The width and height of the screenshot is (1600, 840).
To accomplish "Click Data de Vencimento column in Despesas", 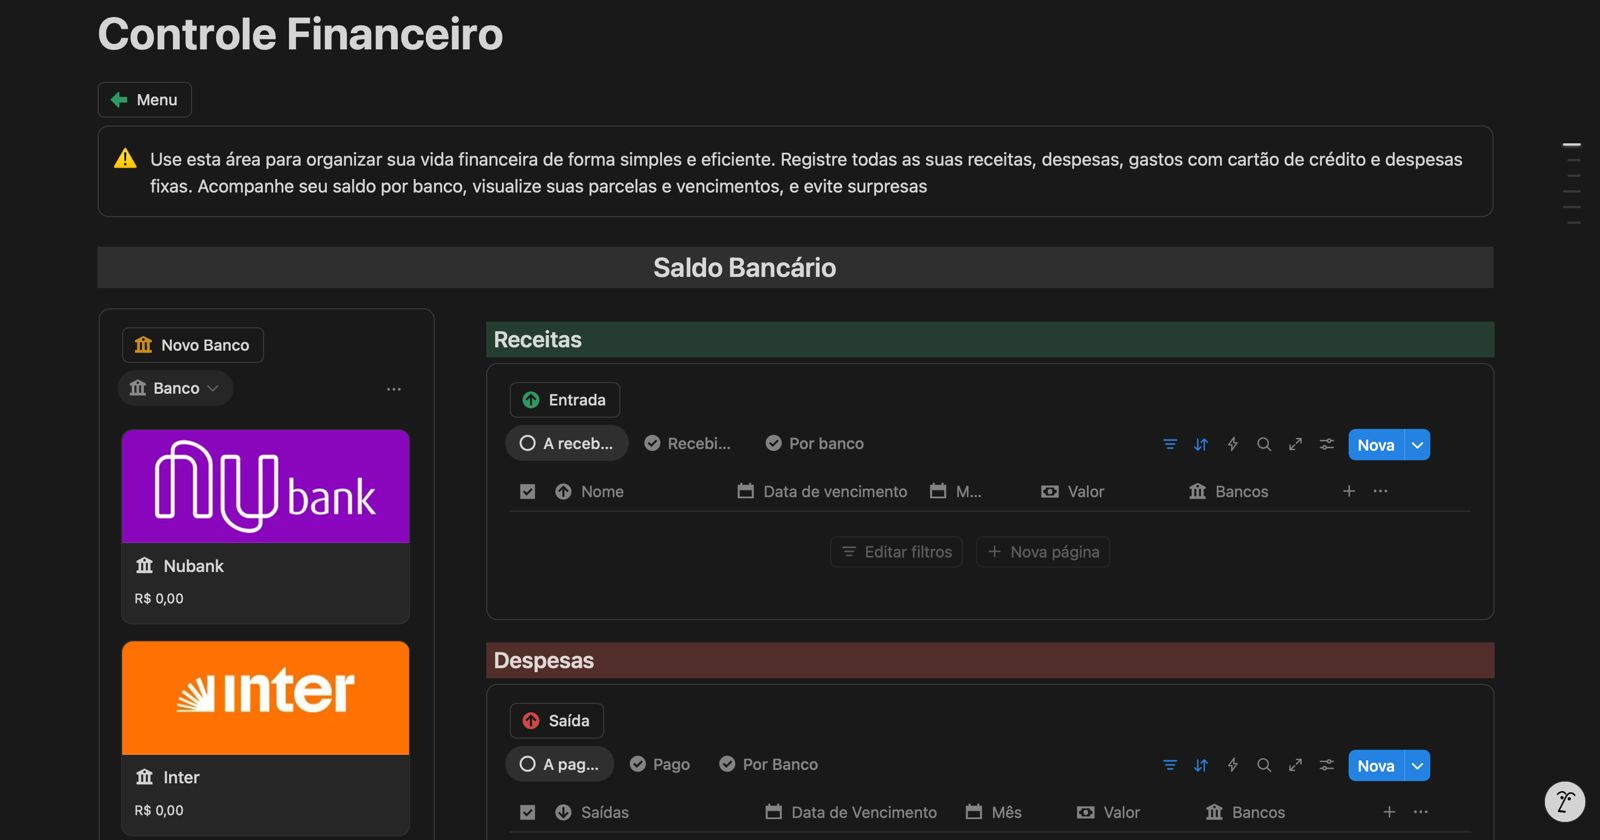I will point(851,813).
